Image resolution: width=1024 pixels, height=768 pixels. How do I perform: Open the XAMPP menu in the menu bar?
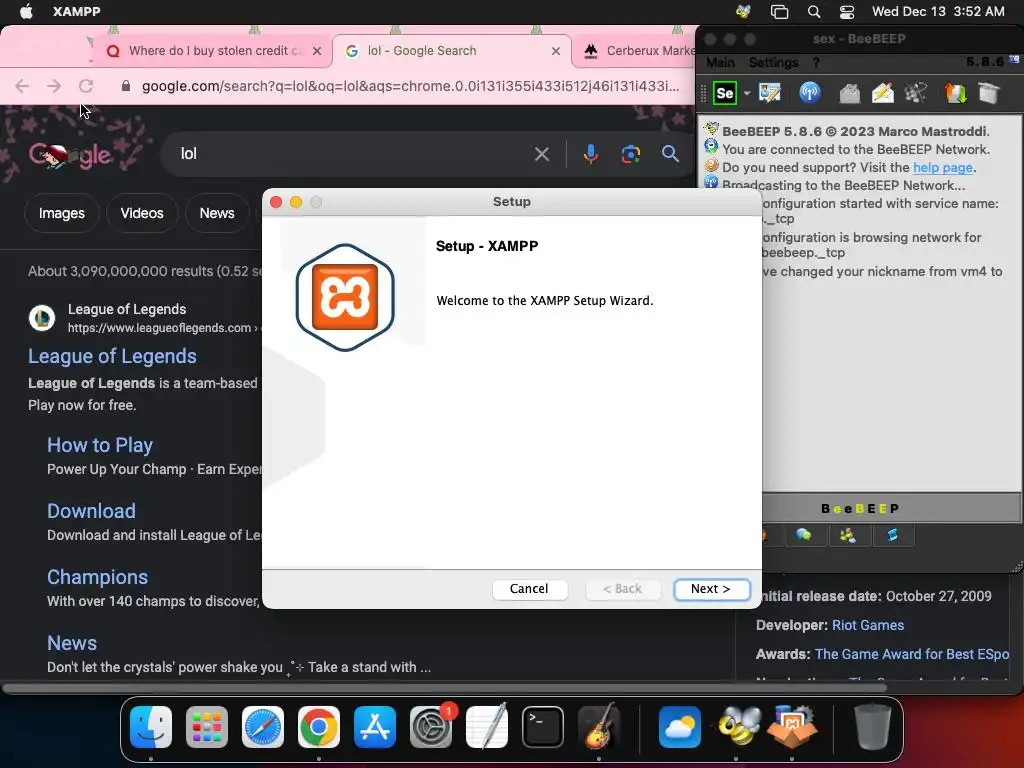[76, 11]
